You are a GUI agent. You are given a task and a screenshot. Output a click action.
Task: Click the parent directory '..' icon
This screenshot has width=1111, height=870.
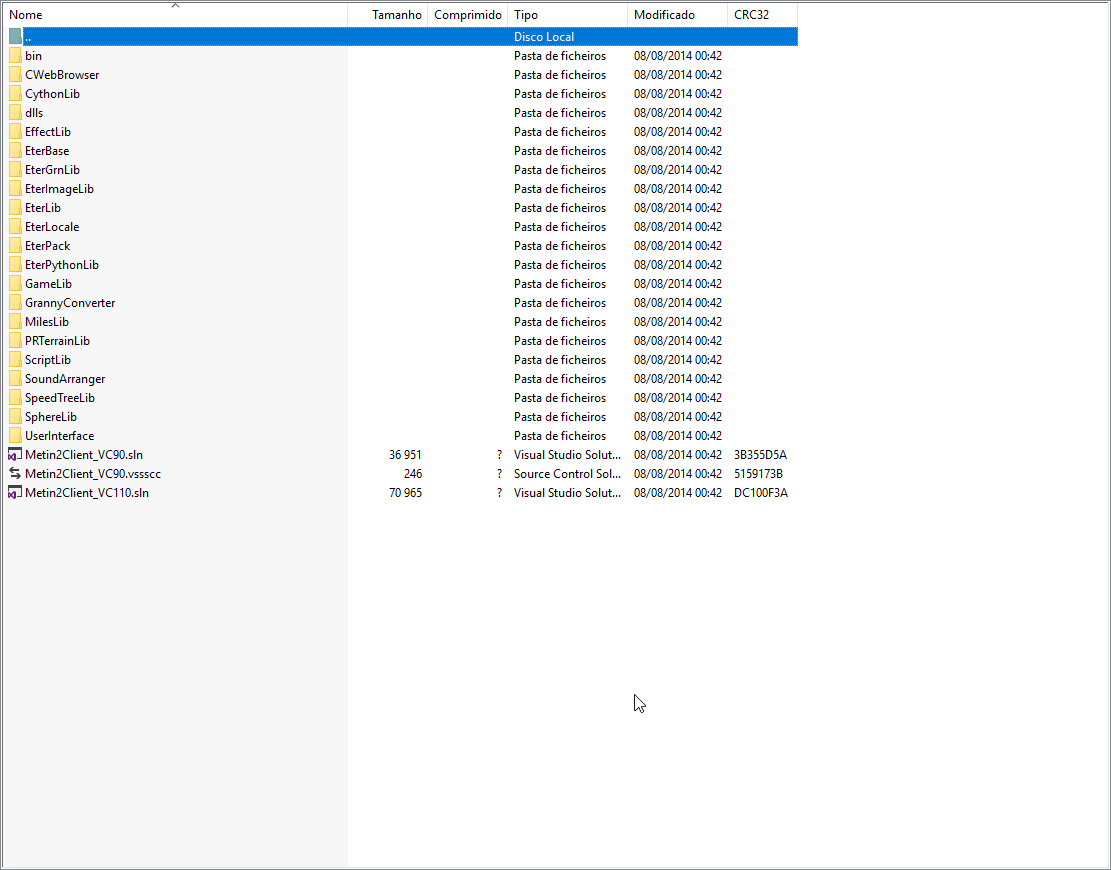click(15, 36)
